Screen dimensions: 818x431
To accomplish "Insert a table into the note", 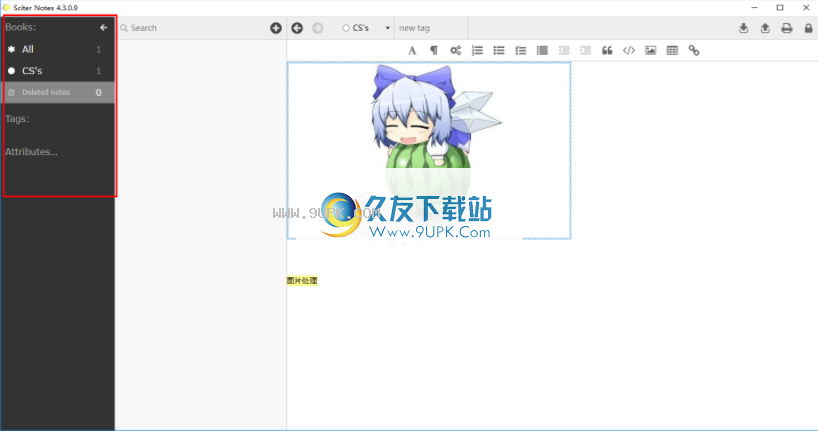I will [672, 51].
